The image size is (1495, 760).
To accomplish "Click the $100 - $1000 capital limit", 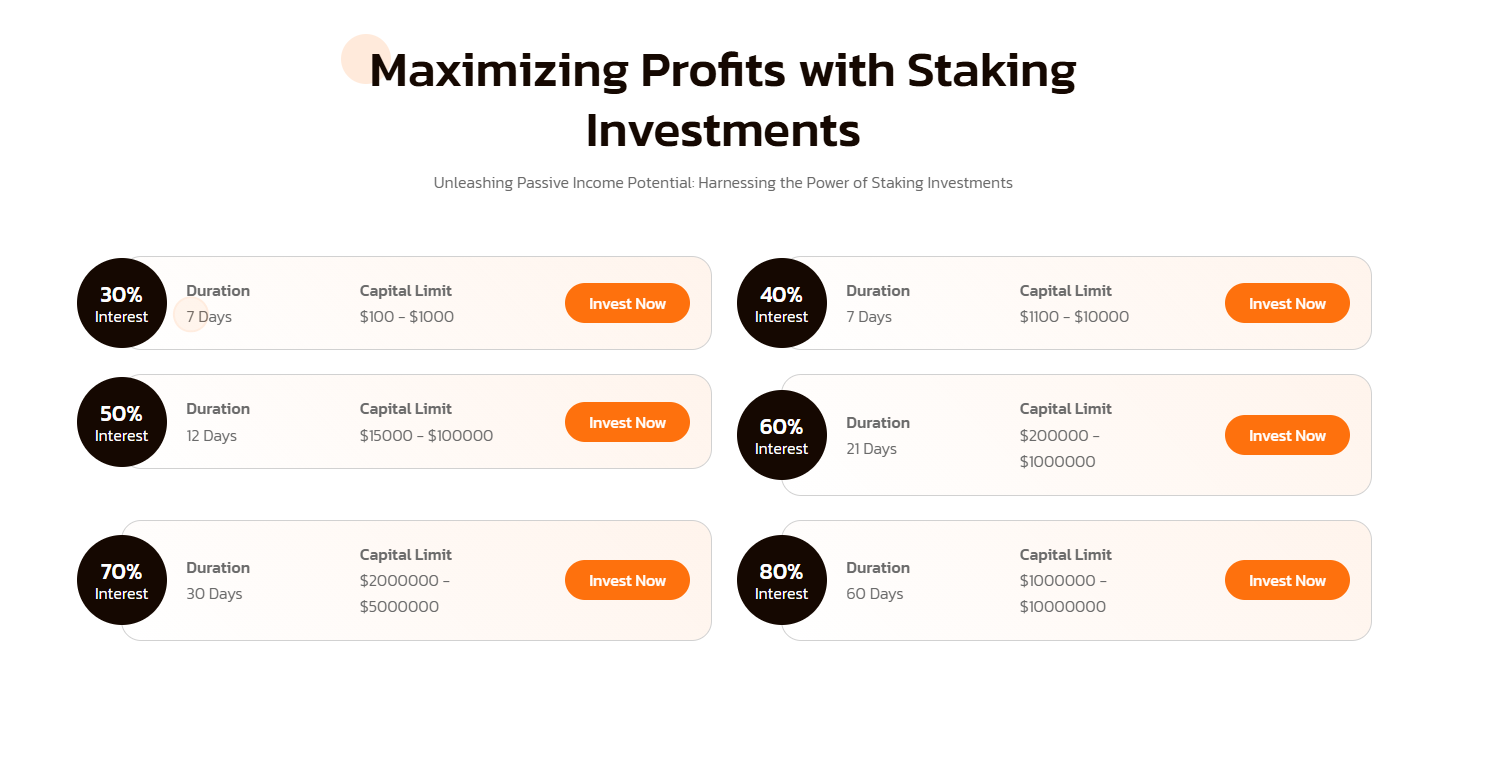I will point(407,317).
